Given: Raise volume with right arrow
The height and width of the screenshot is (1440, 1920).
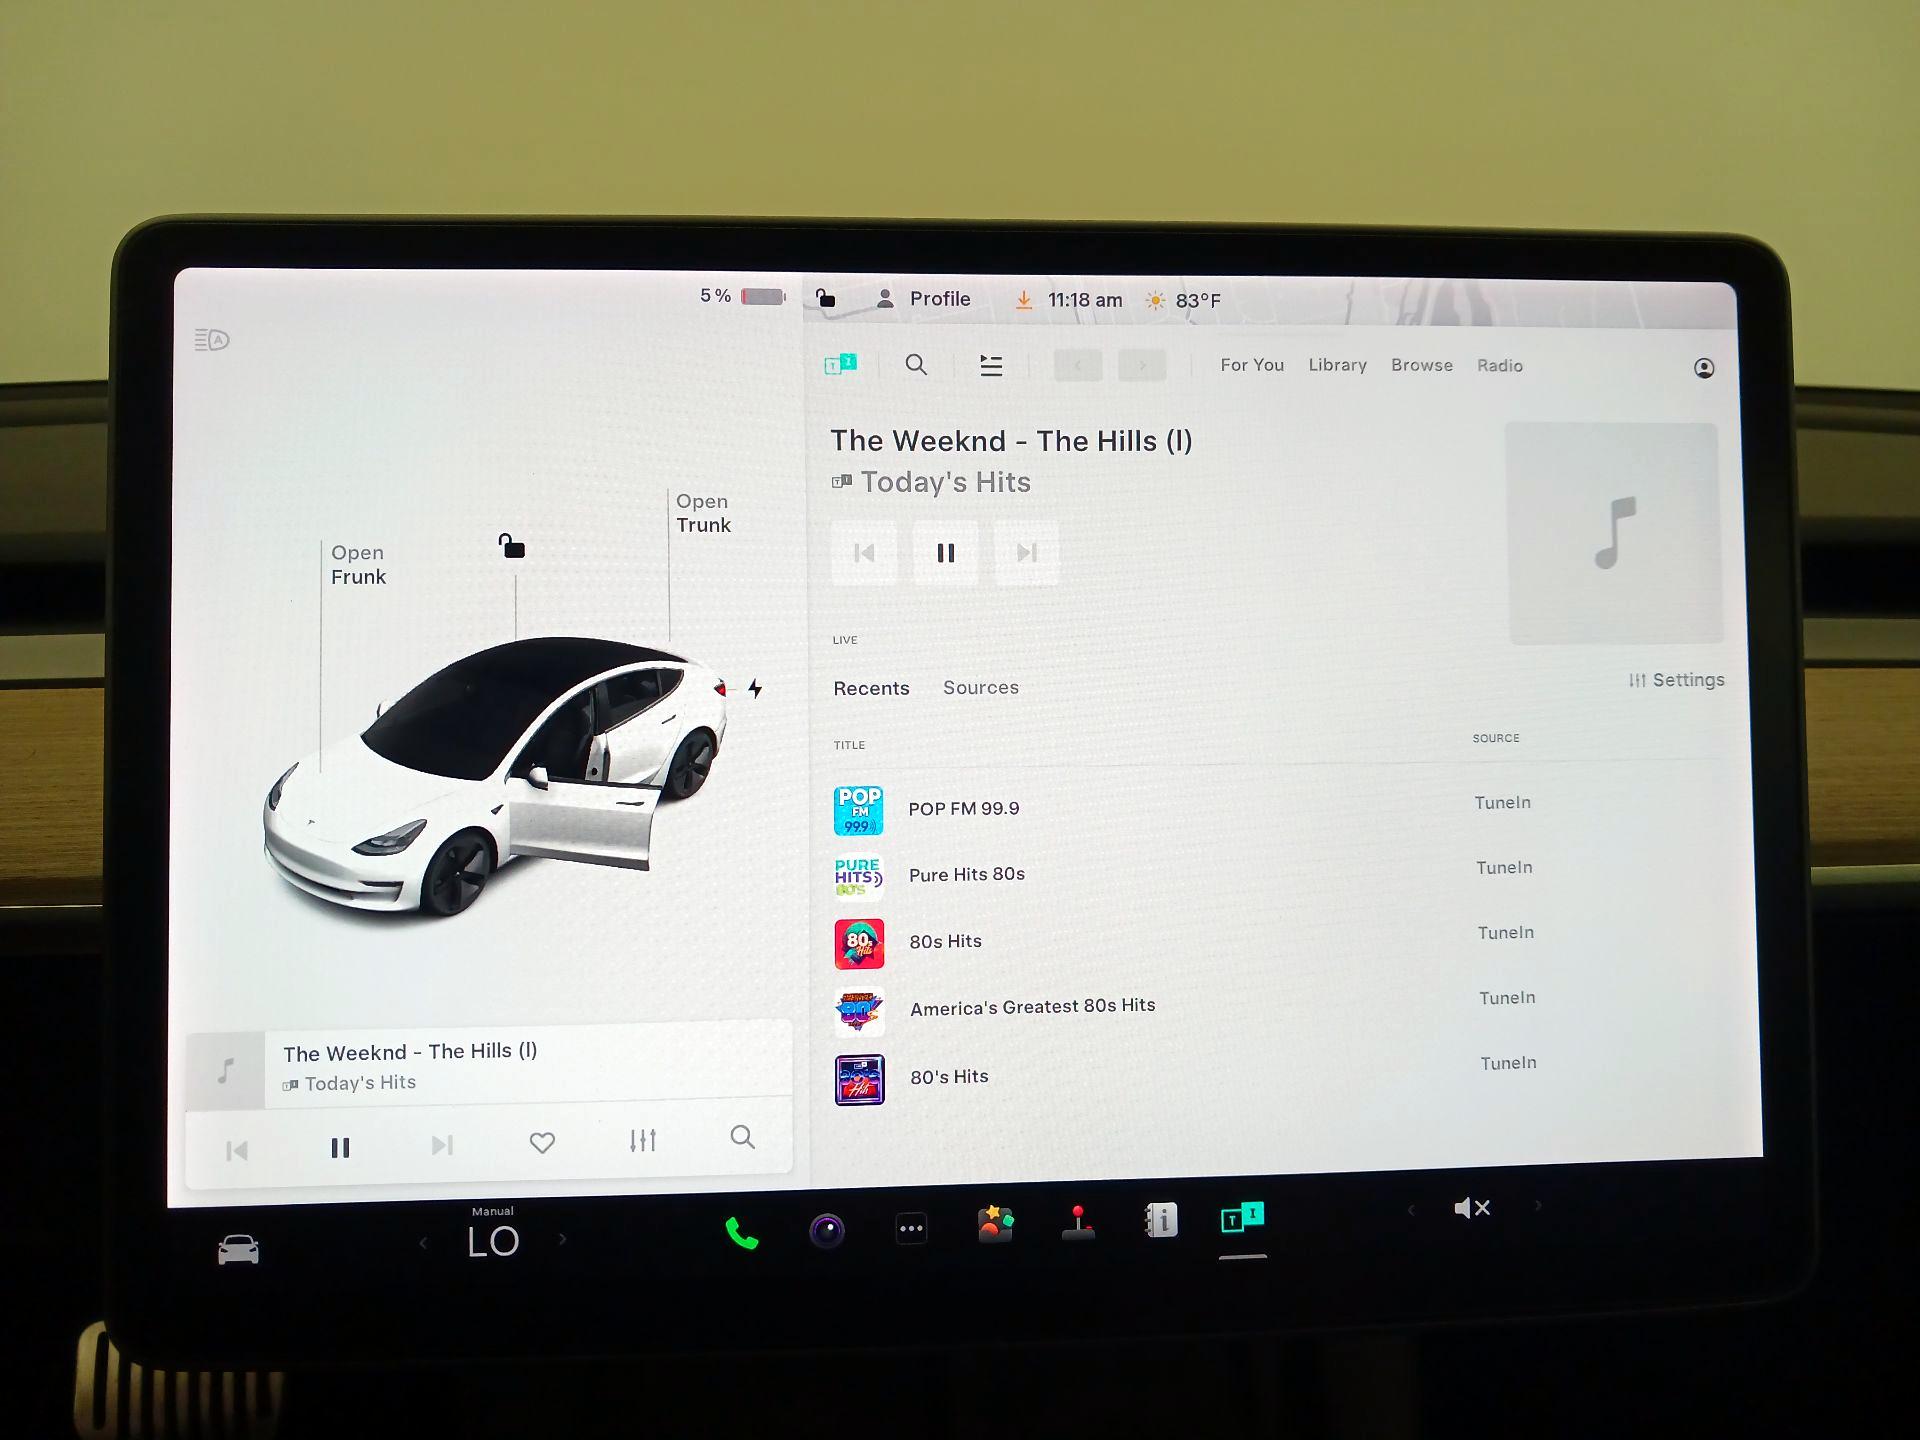Looking at the screenshot, I should click(x=1538, y=1206).
